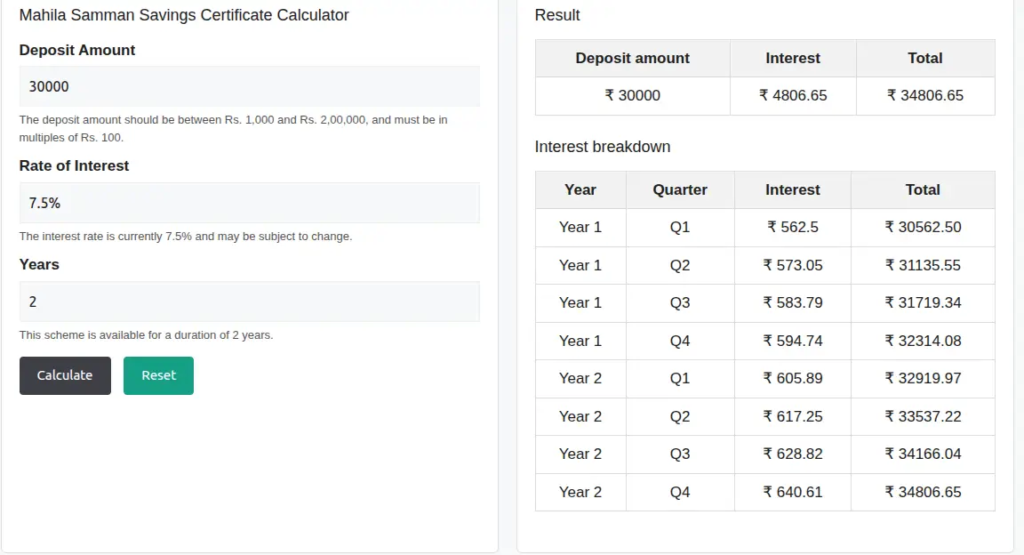
Task: Focus the Deposit Amount field showing 30000
Action: pyautogui.click(x=249, y=86)
